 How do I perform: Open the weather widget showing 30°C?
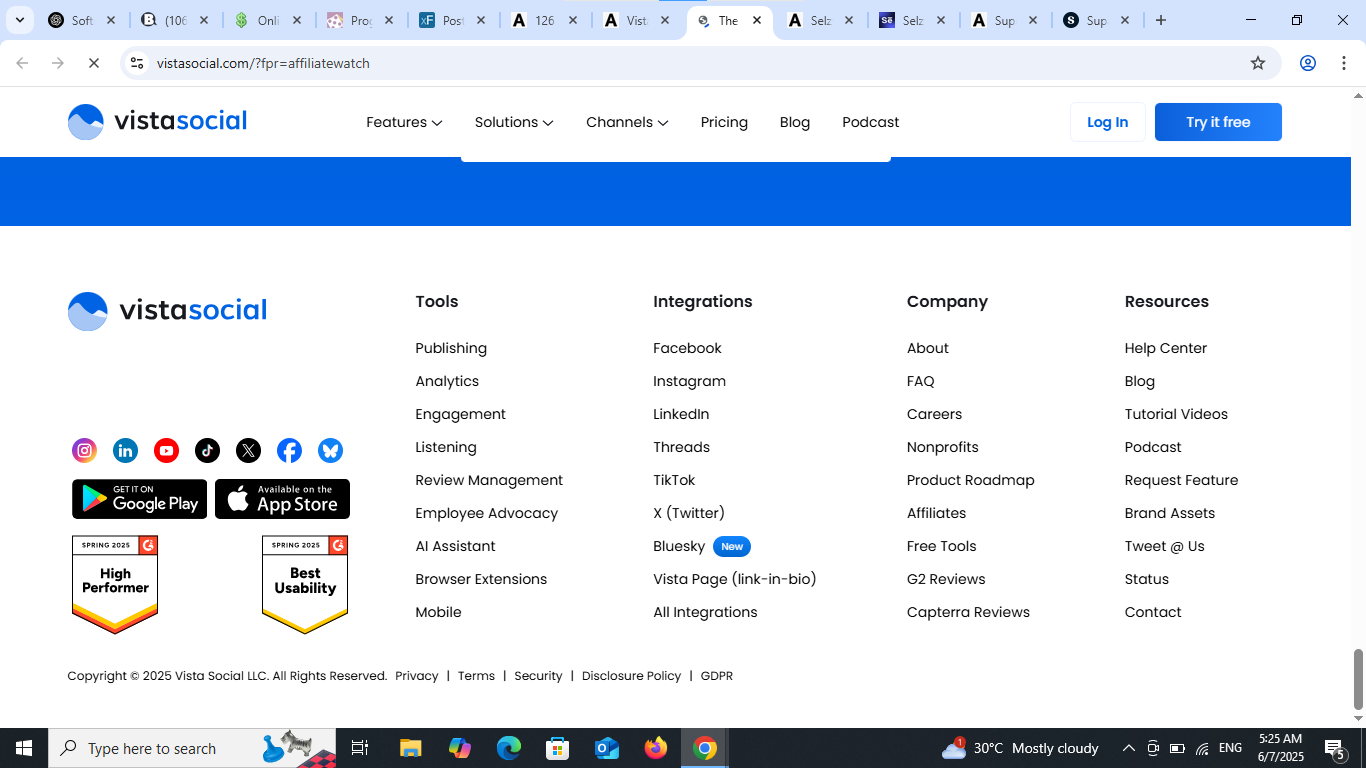[1020, 748]
